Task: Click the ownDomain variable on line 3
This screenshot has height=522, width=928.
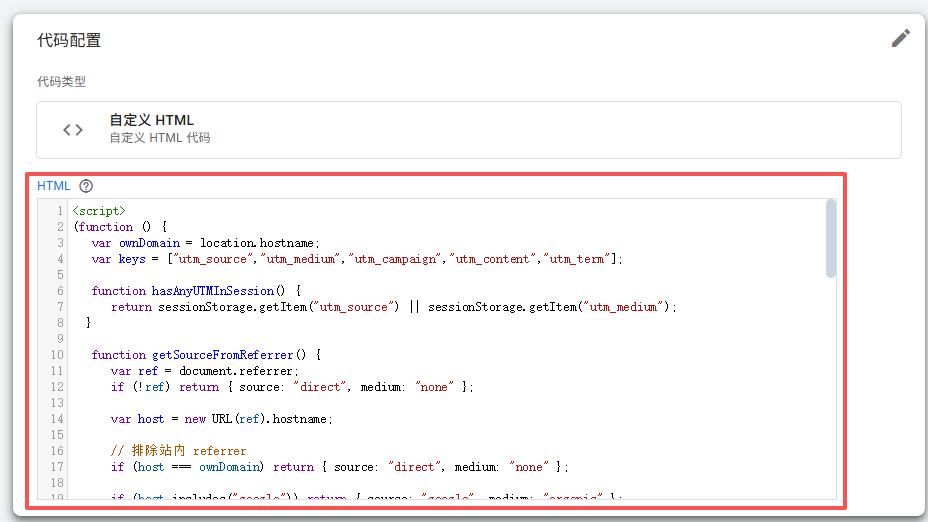Action: tap(149, 243)
